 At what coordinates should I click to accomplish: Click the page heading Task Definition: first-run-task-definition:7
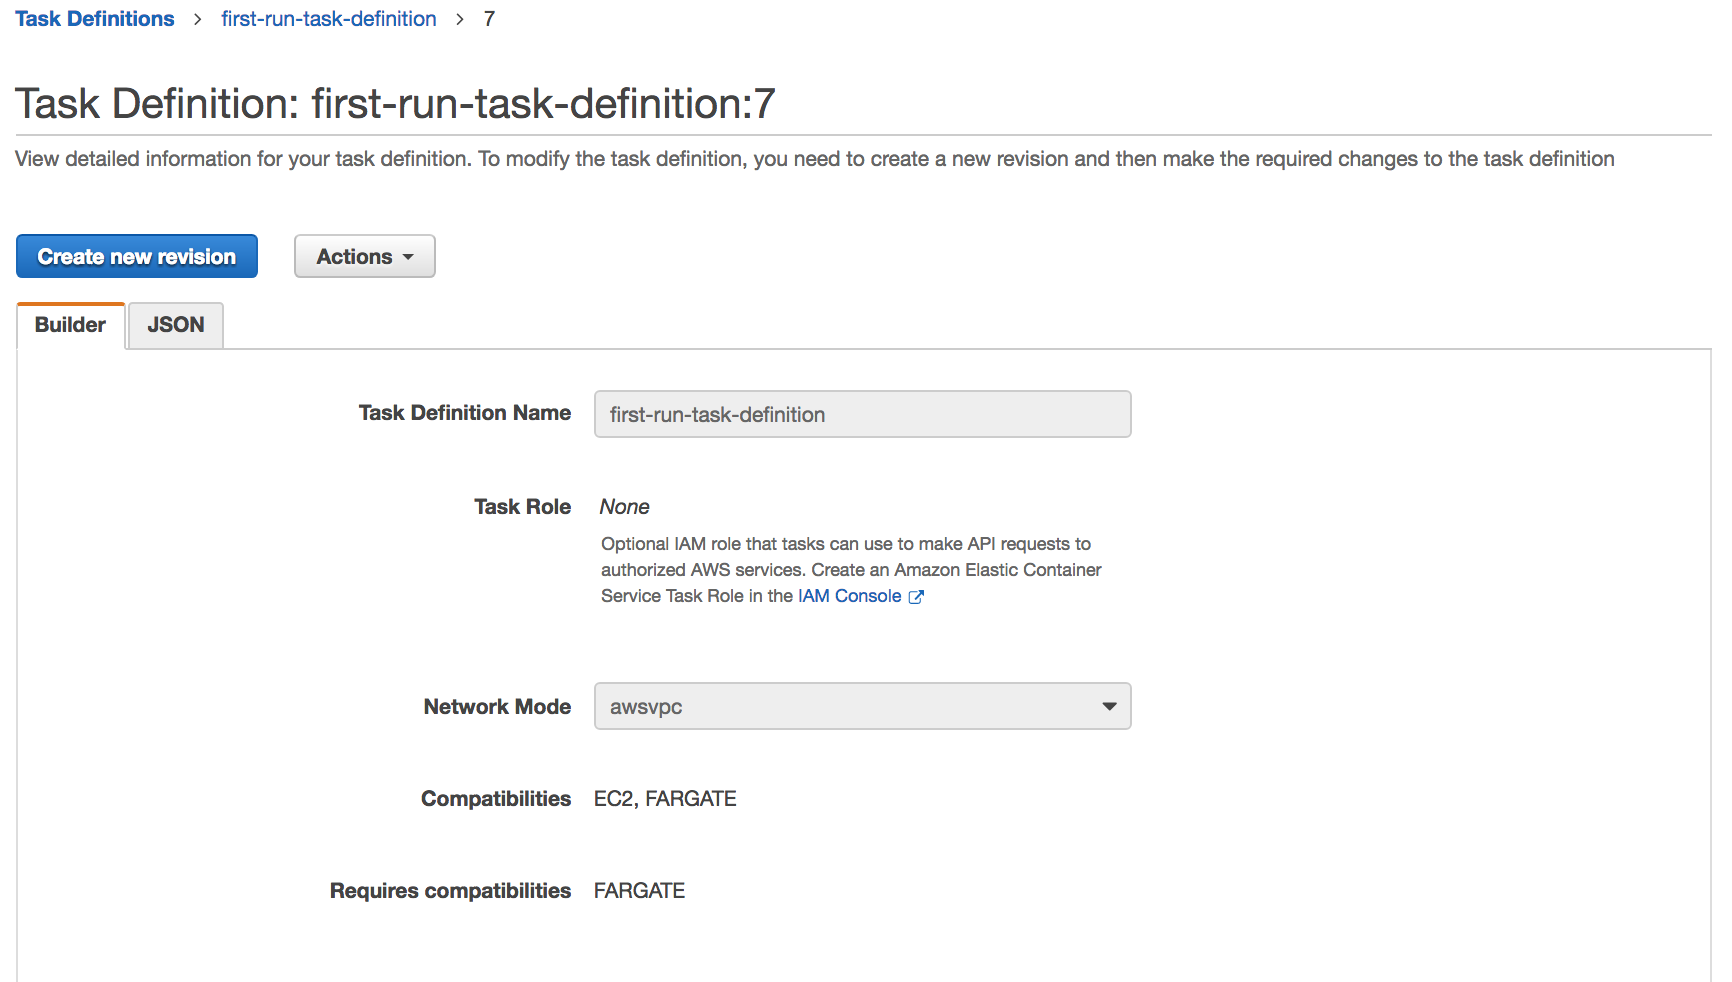[395, 104]
